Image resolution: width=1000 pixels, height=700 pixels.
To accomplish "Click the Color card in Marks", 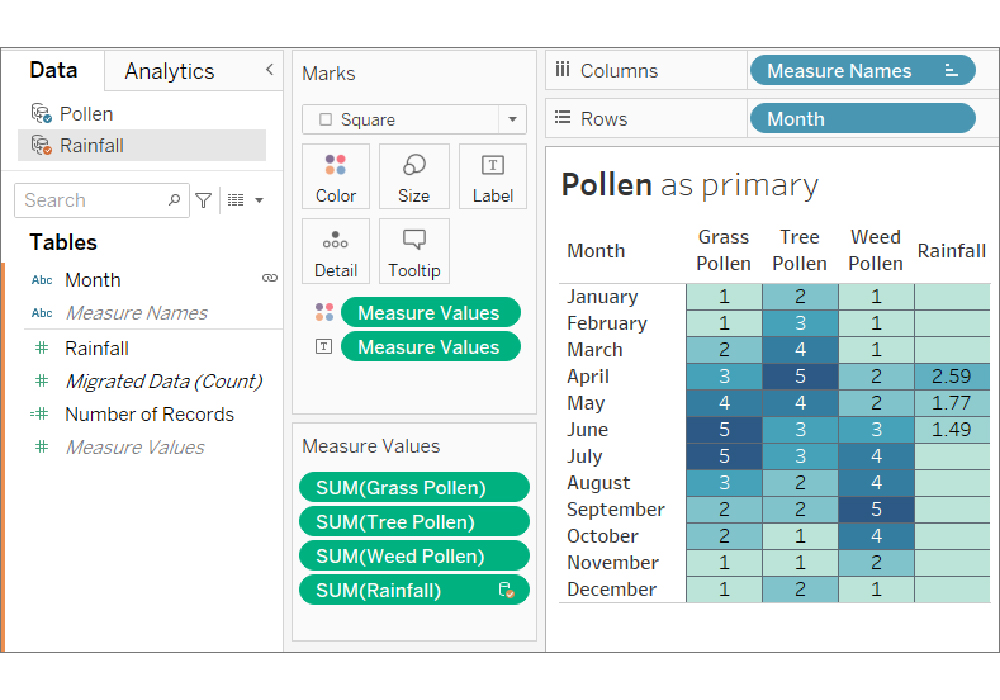I will pos(336,177).
